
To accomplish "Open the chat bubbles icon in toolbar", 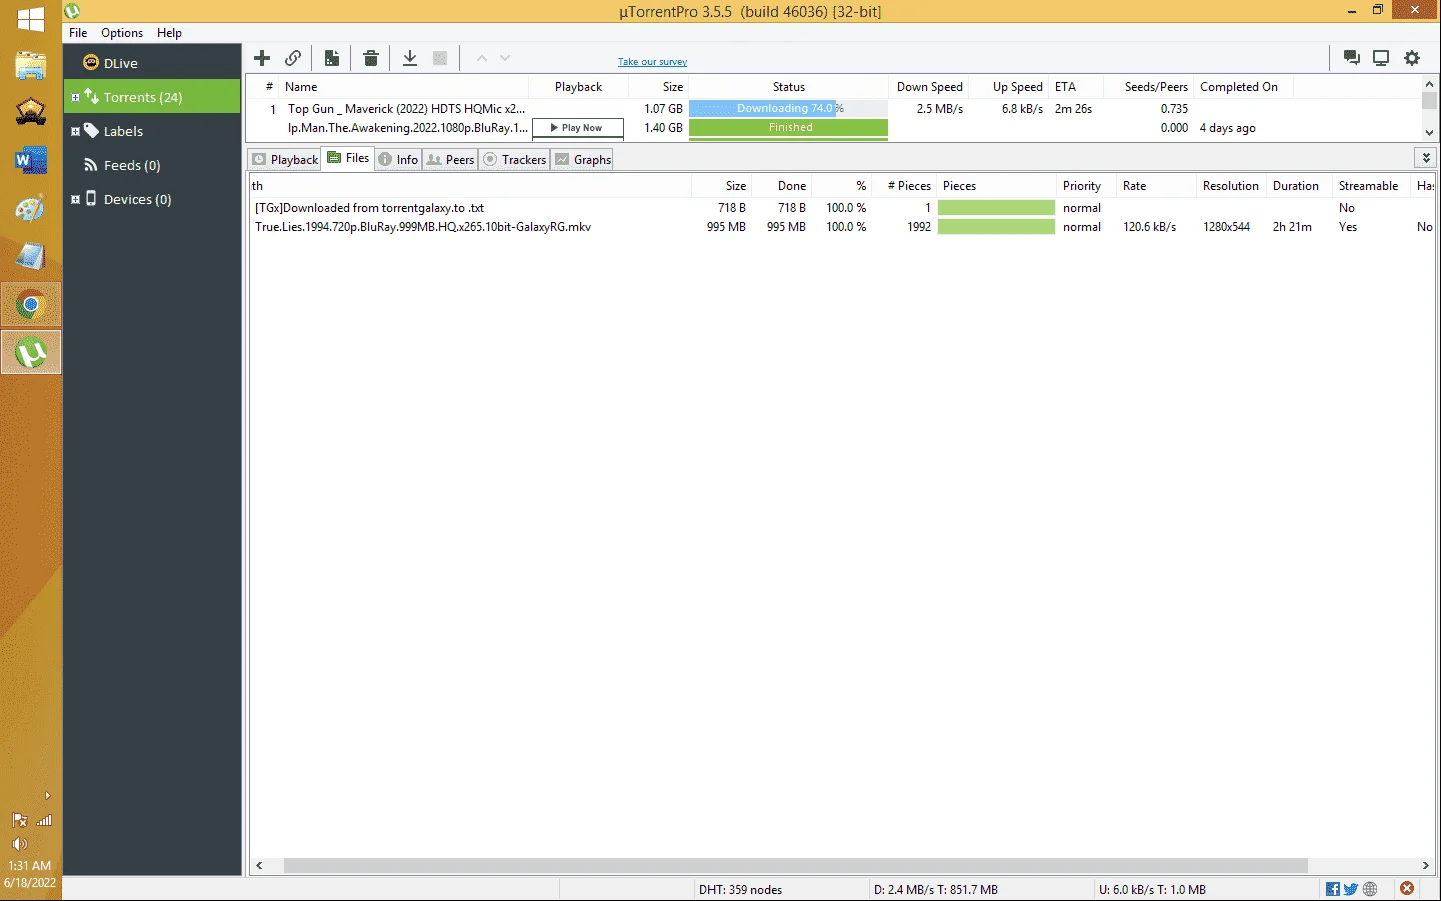I will tap(1352, 58).
